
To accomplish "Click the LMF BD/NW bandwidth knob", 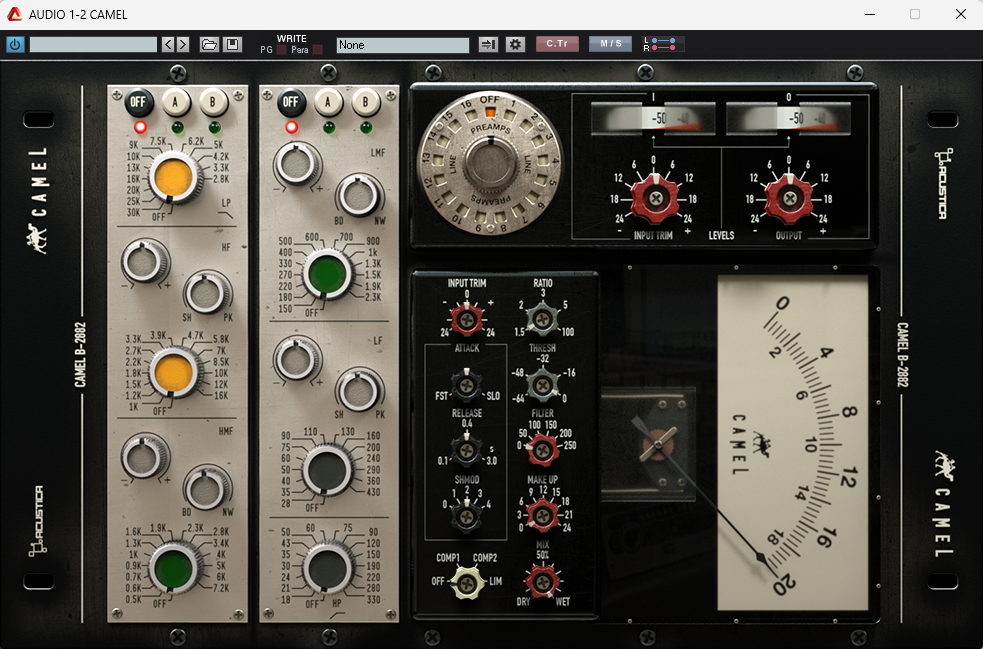I will [x=360, y=196].
